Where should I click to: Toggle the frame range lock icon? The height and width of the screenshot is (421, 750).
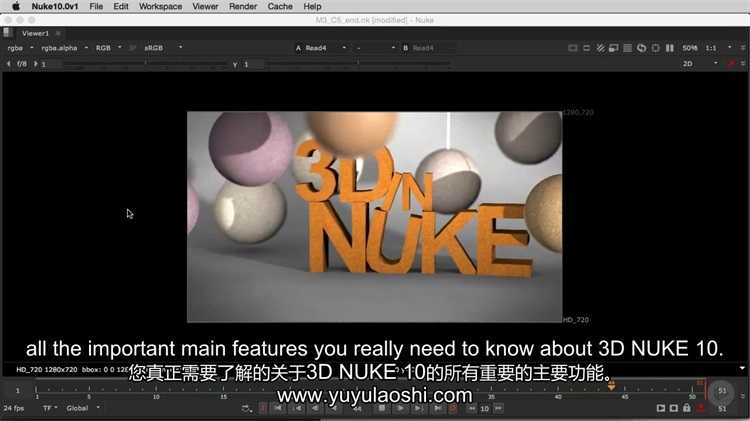687,408
